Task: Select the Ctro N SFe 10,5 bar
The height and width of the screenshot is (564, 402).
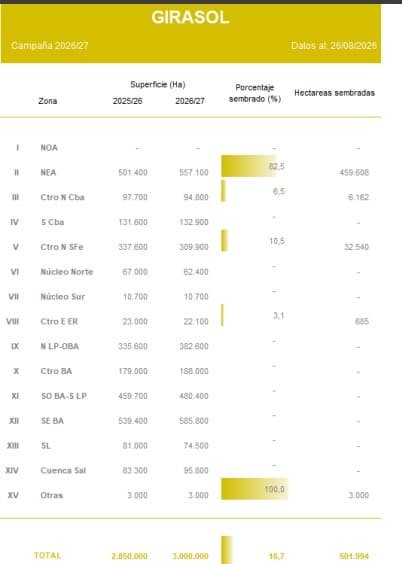Action: click(224, 241)
